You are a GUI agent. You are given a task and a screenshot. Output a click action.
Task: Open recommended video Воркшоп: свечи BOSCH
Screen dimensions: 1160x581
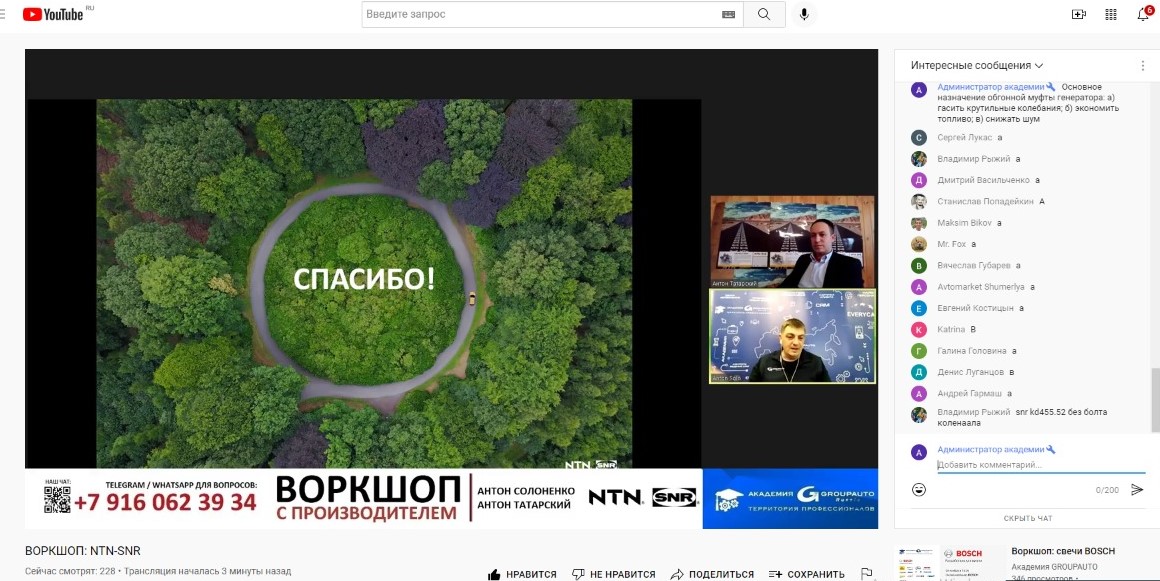coord(1063,551)
